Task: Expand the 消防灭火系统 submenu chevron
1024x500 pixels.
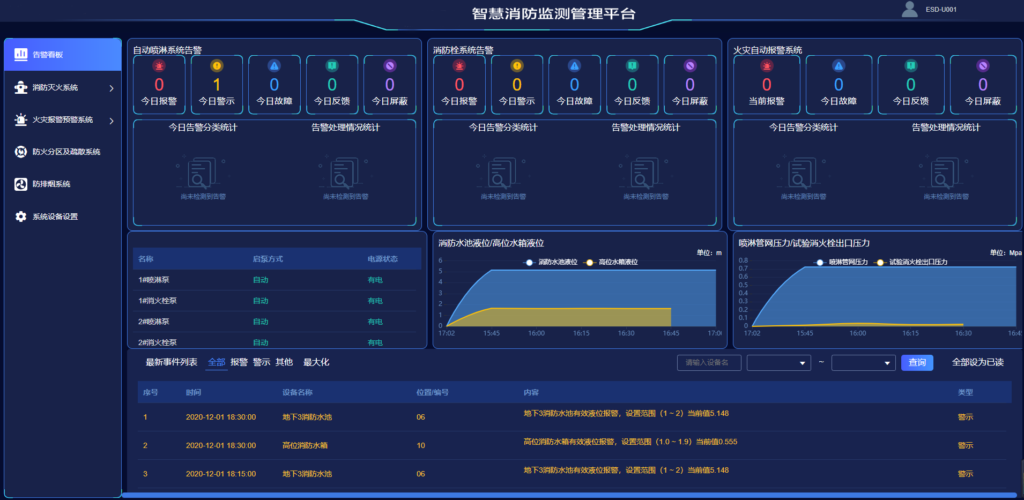Action: [111, 88]
